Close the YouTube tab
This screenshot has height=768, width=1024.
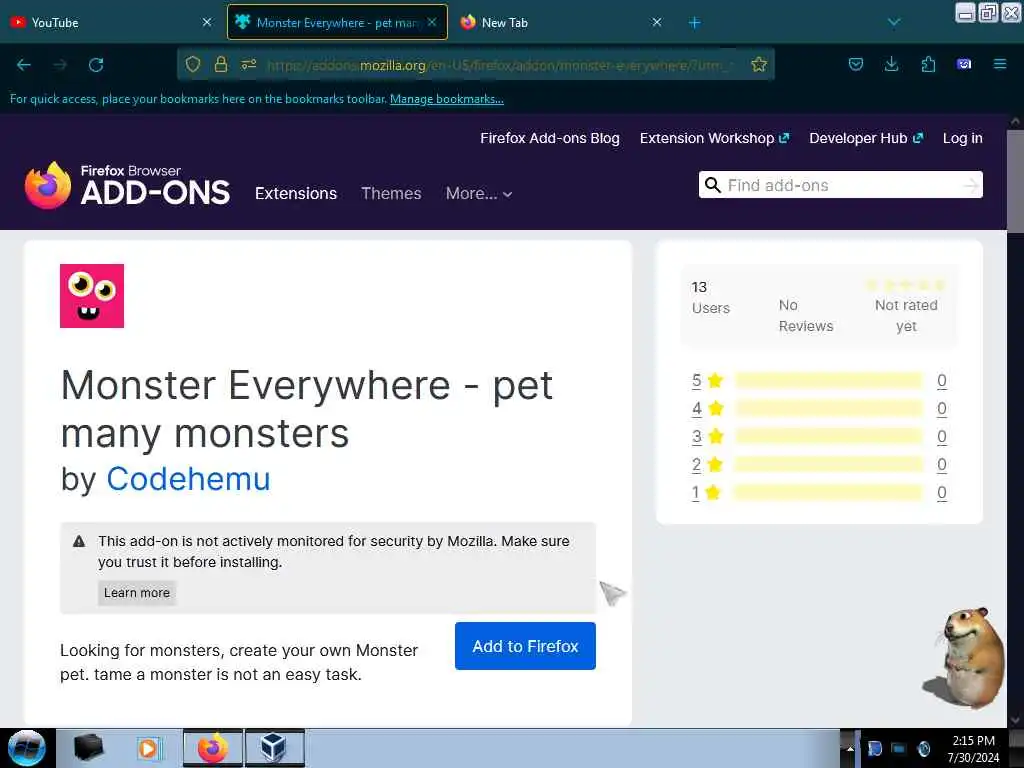[207, 22]
